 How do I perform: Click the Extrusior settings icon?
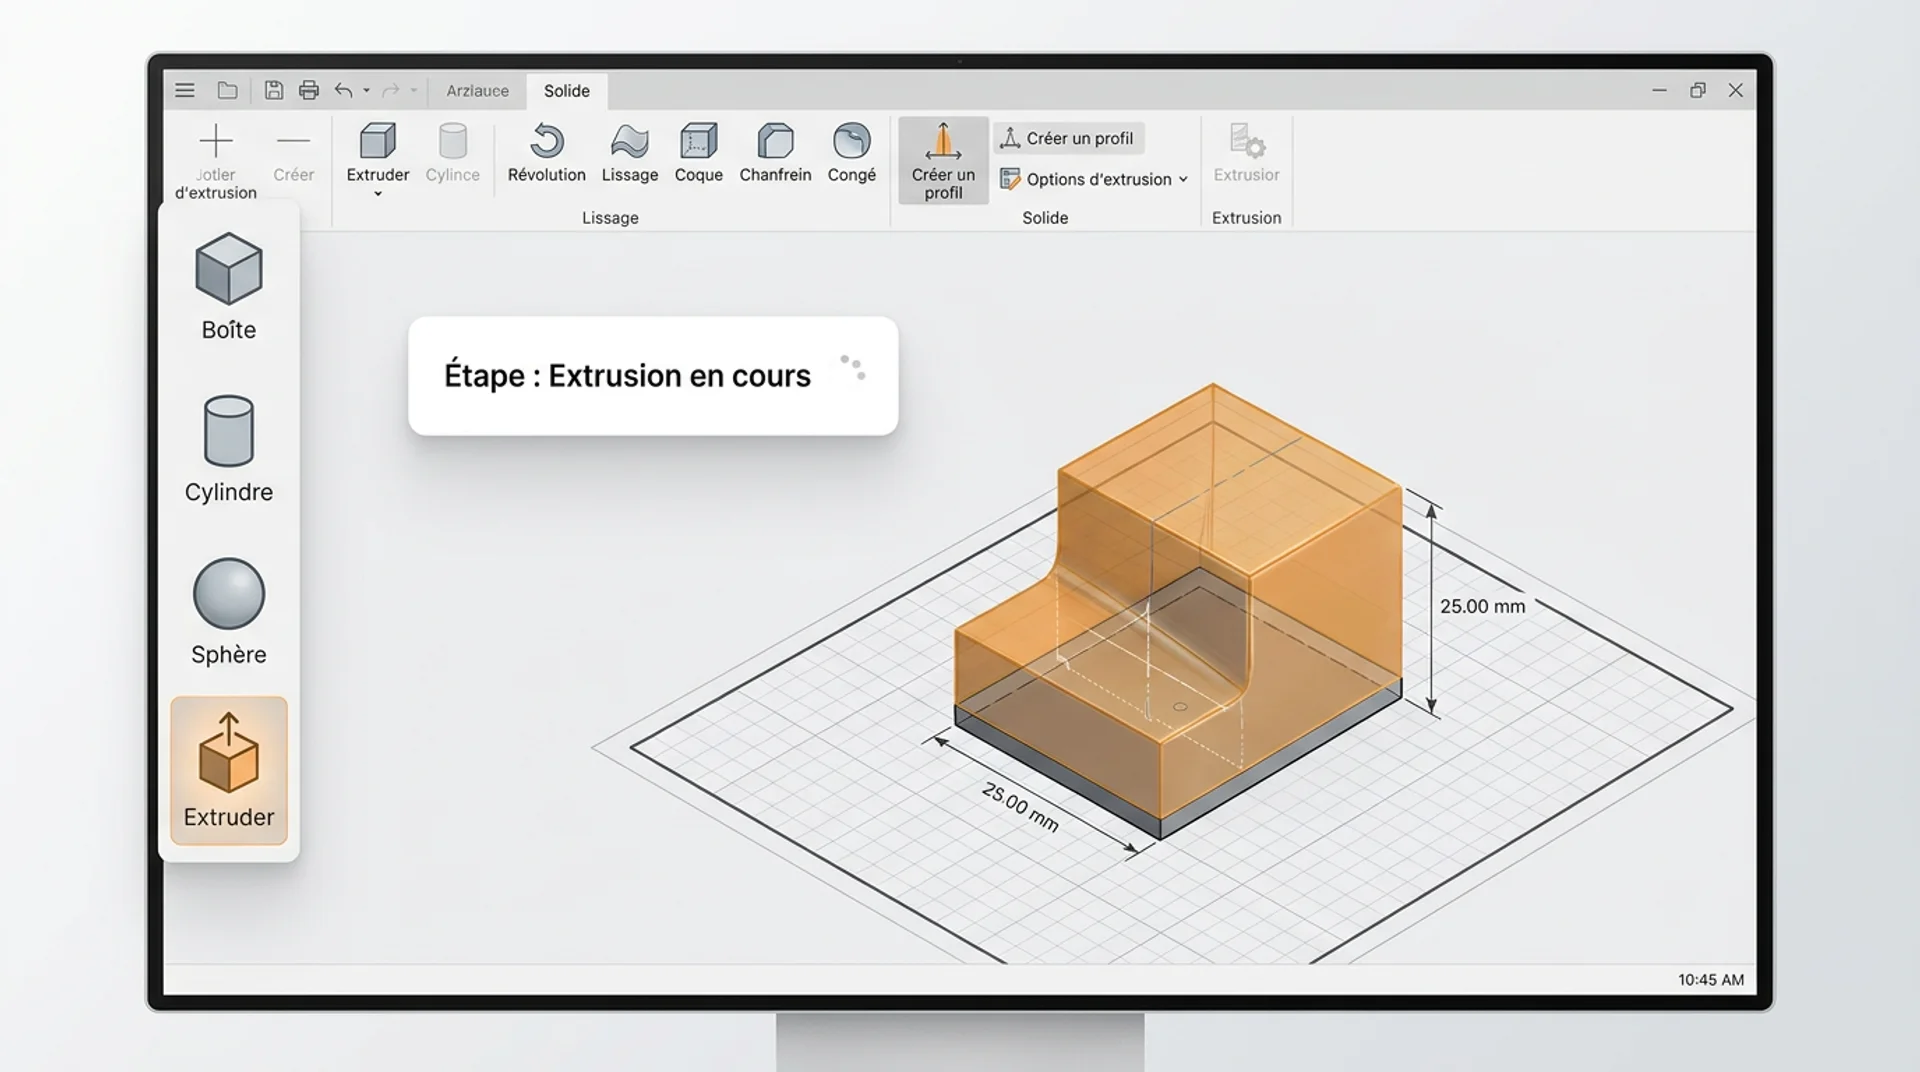1246,152
